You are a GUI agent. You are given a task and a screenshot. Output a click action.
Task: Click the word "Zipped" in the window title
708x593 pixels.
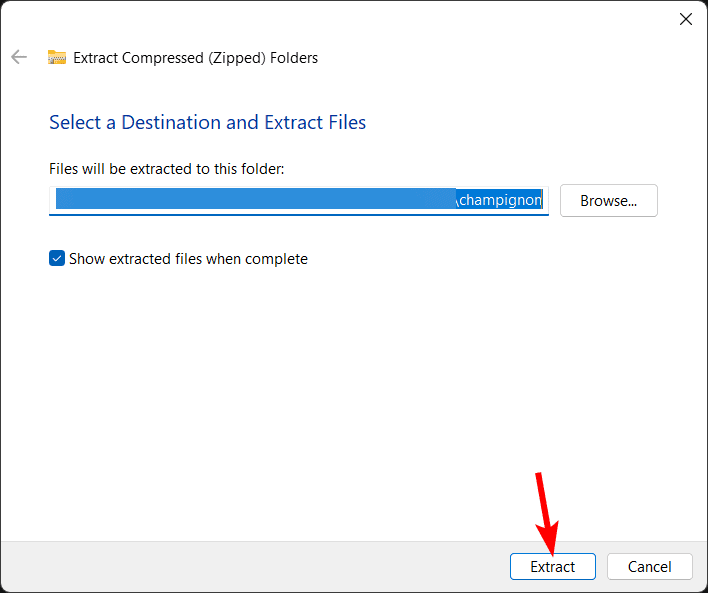[x=234, y=58]
